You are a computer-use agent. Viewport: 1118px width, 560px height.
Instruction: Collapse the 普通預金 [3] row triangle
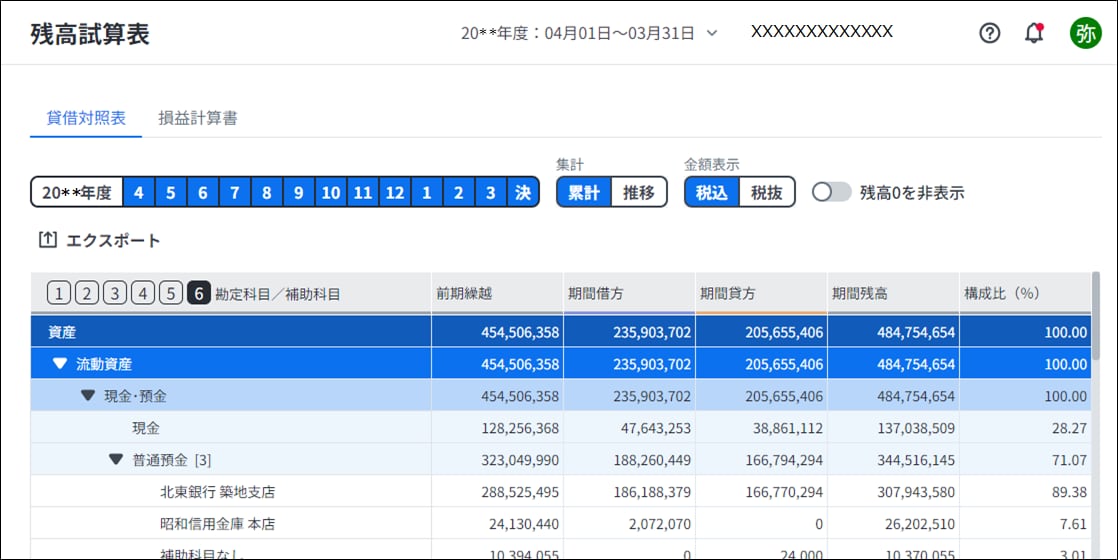coord(116,459)
